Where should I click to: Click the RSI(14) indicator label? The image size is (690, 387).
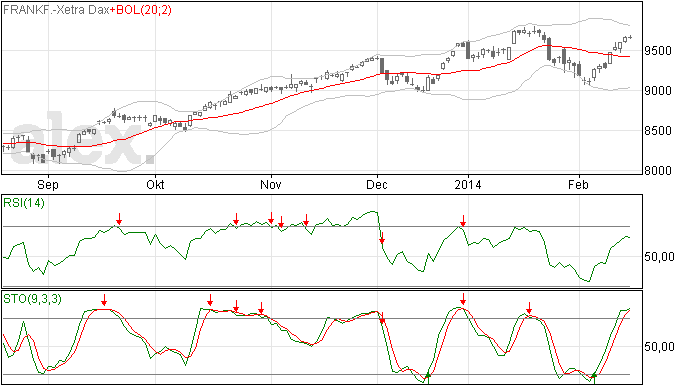click(24, 203)
